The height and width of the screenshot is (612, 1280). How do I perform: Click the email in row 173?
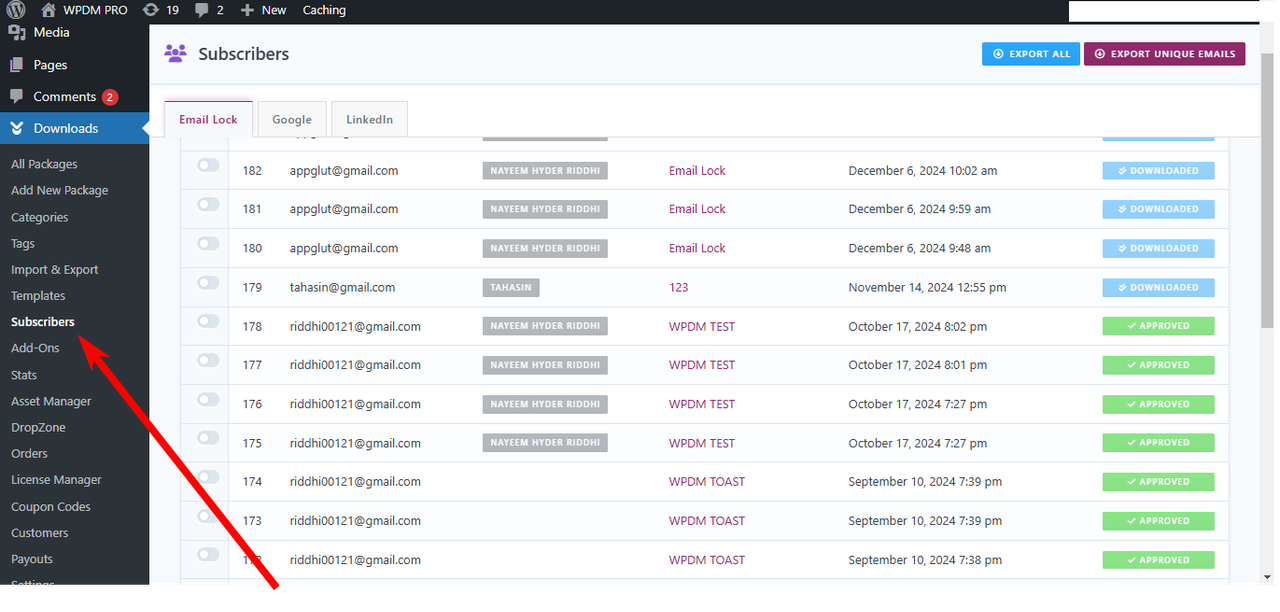355,521
